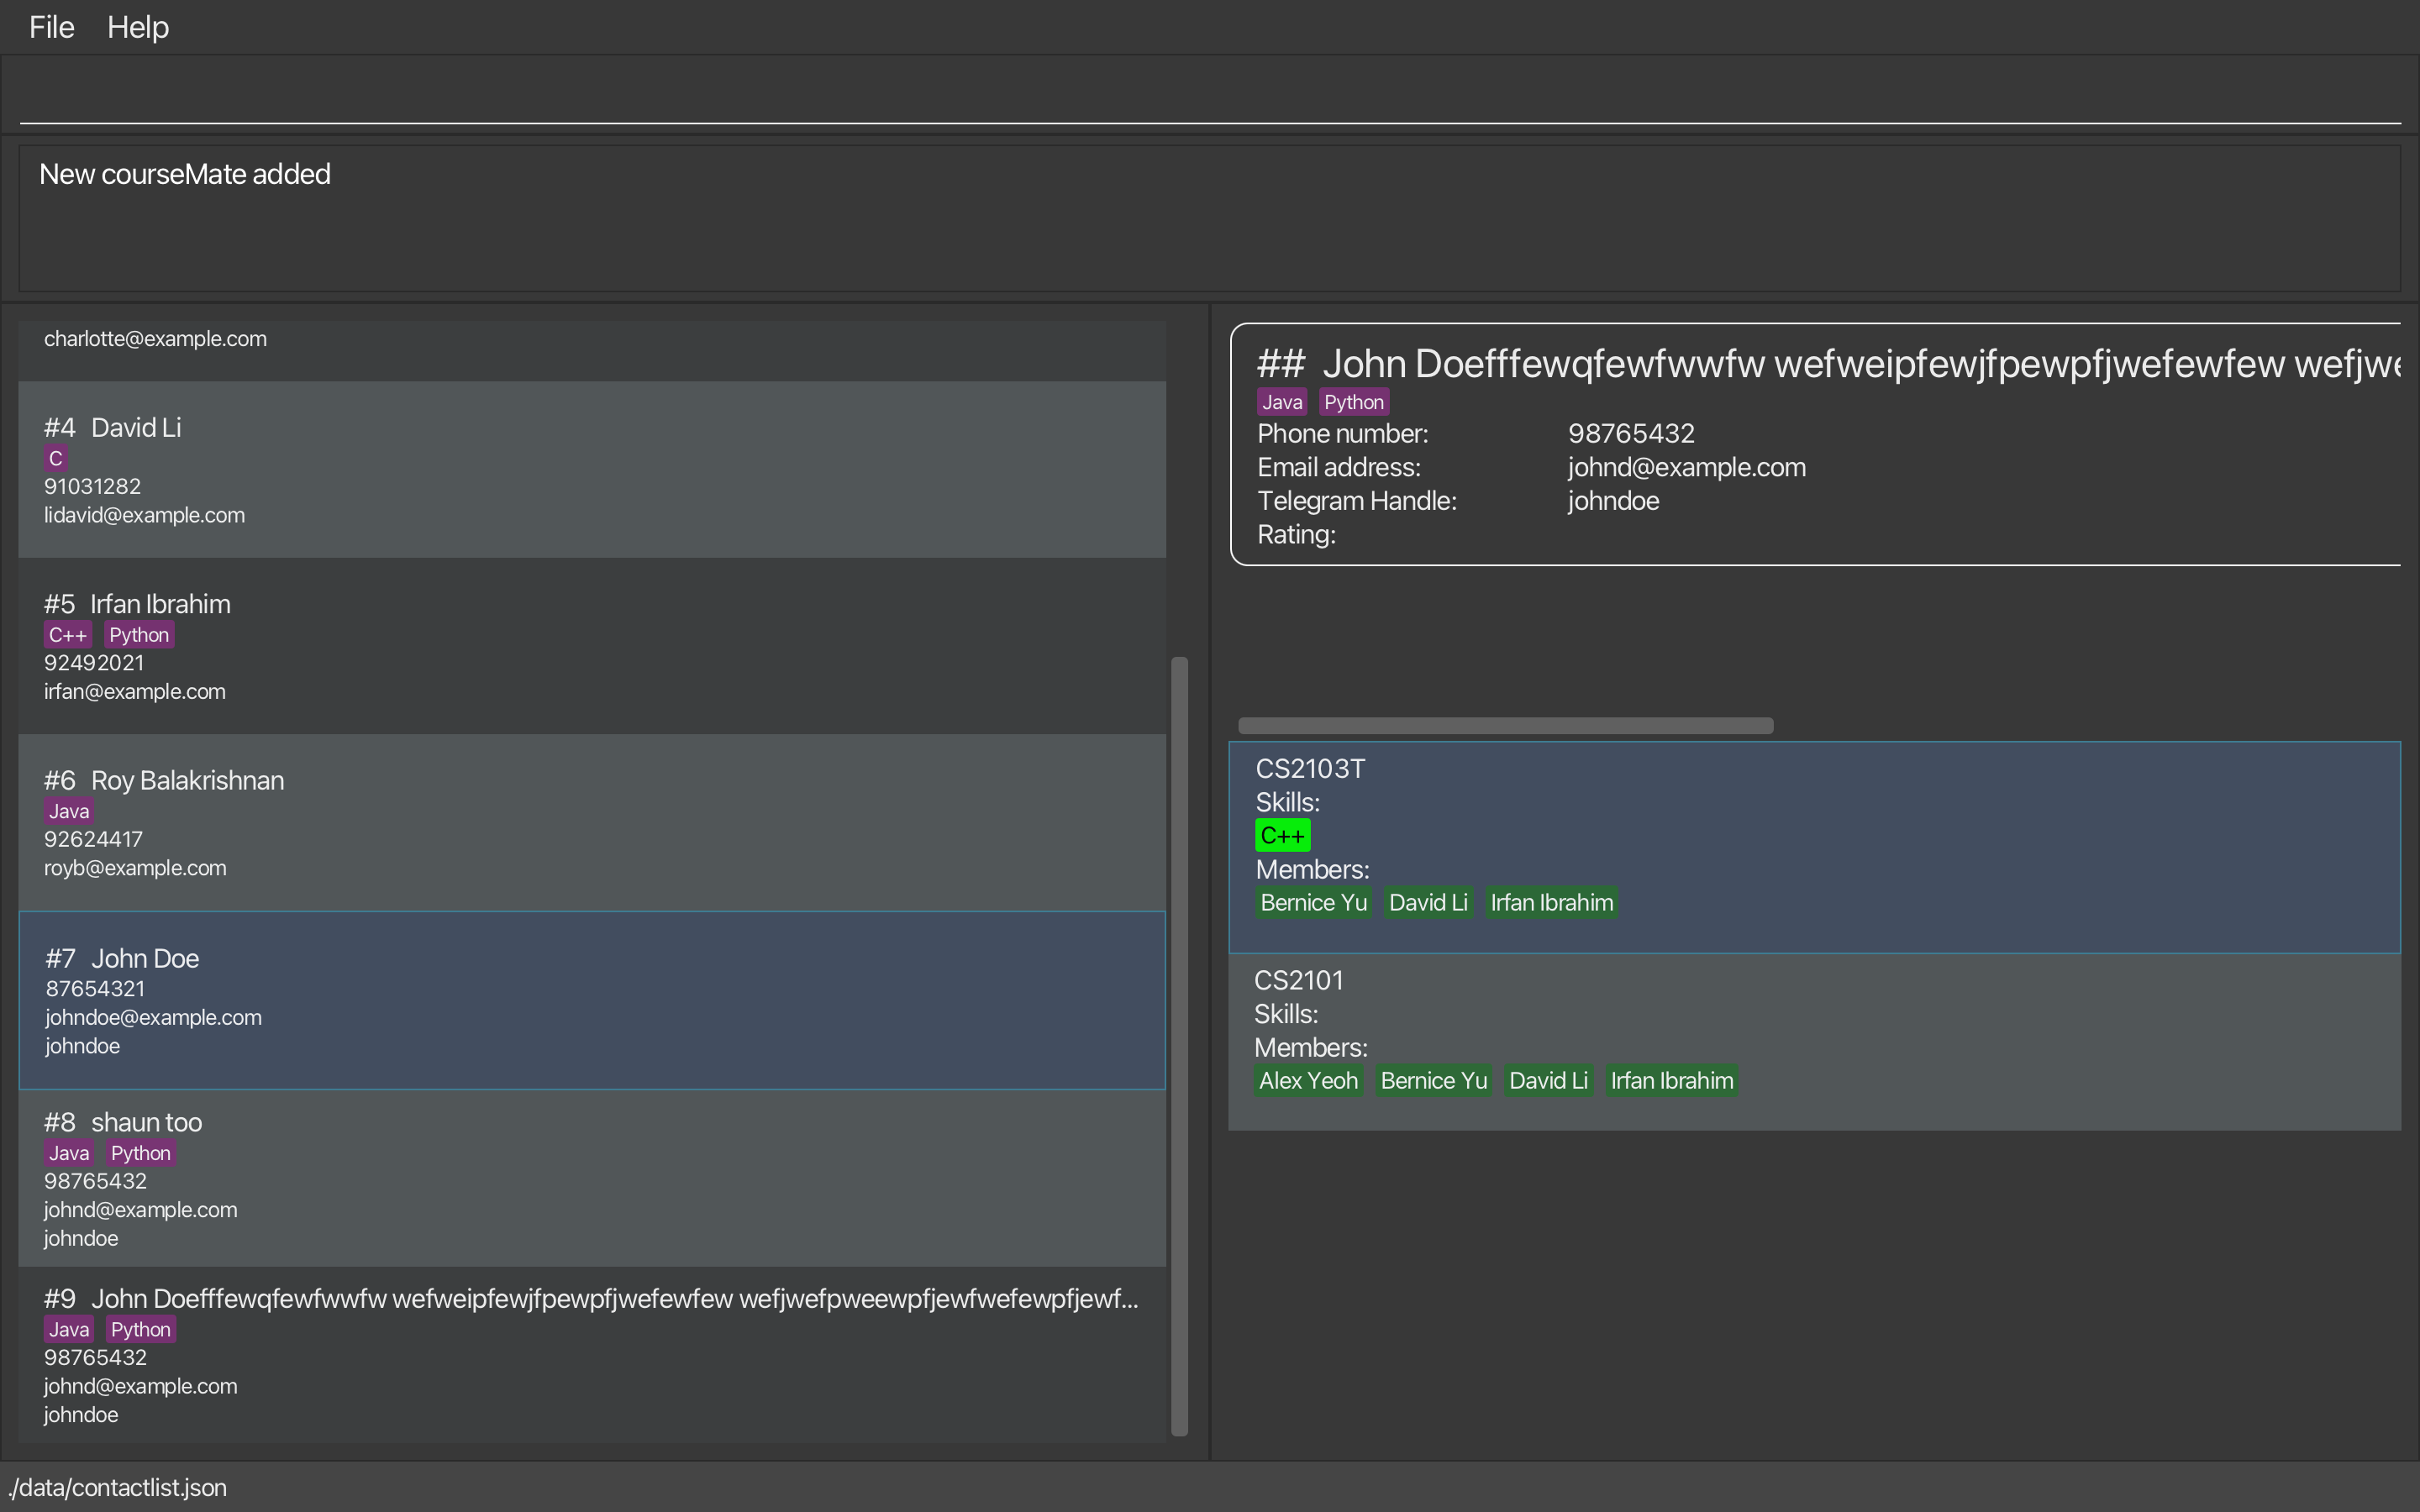Click Bernice Yu member tag in CS2103T
Viewport: 2420px width, 1512px height.
click(1313, 903)
